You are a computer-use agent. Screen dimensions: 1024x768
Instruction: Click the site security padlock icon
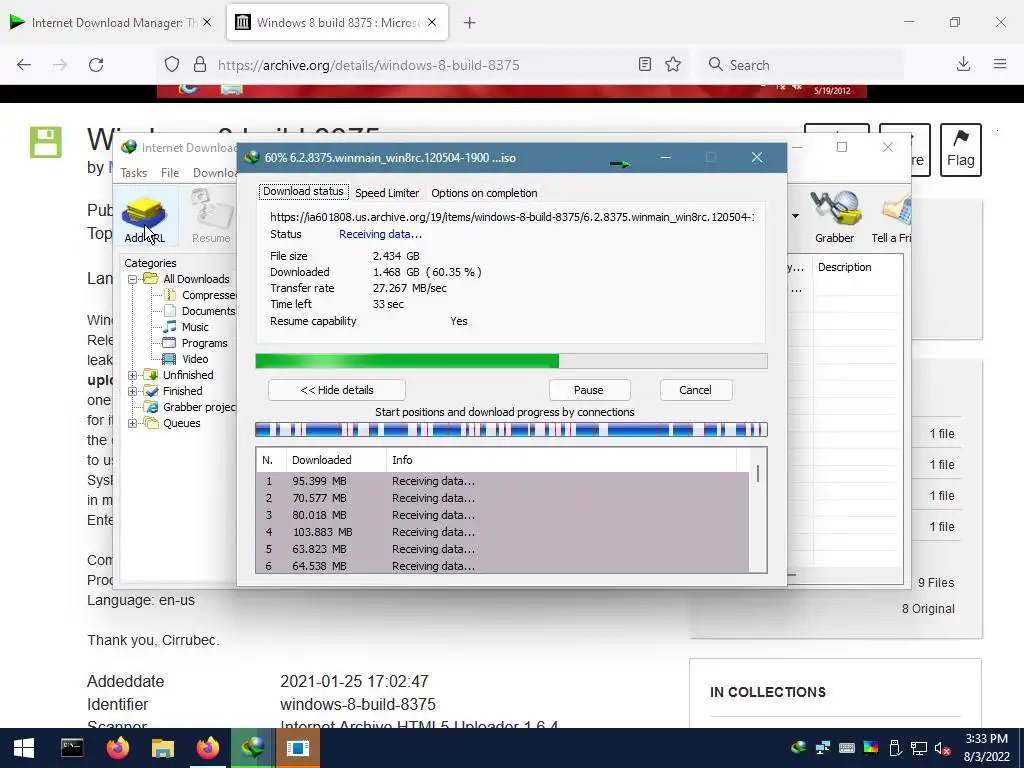pyautogui.click(x=200, y=64)
